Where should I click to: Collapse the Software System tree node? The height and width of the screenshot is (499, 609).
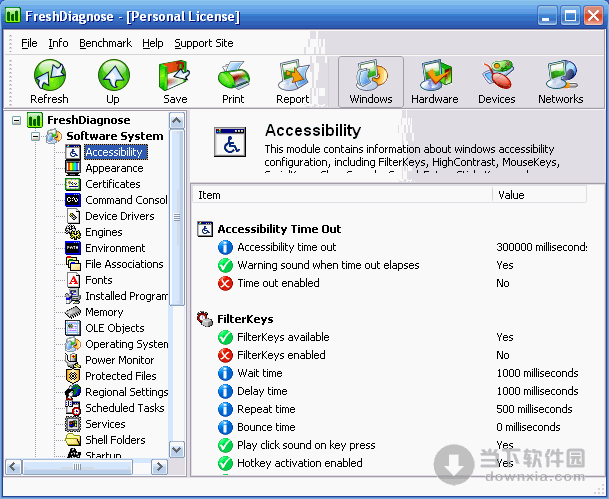pos(35,136)
